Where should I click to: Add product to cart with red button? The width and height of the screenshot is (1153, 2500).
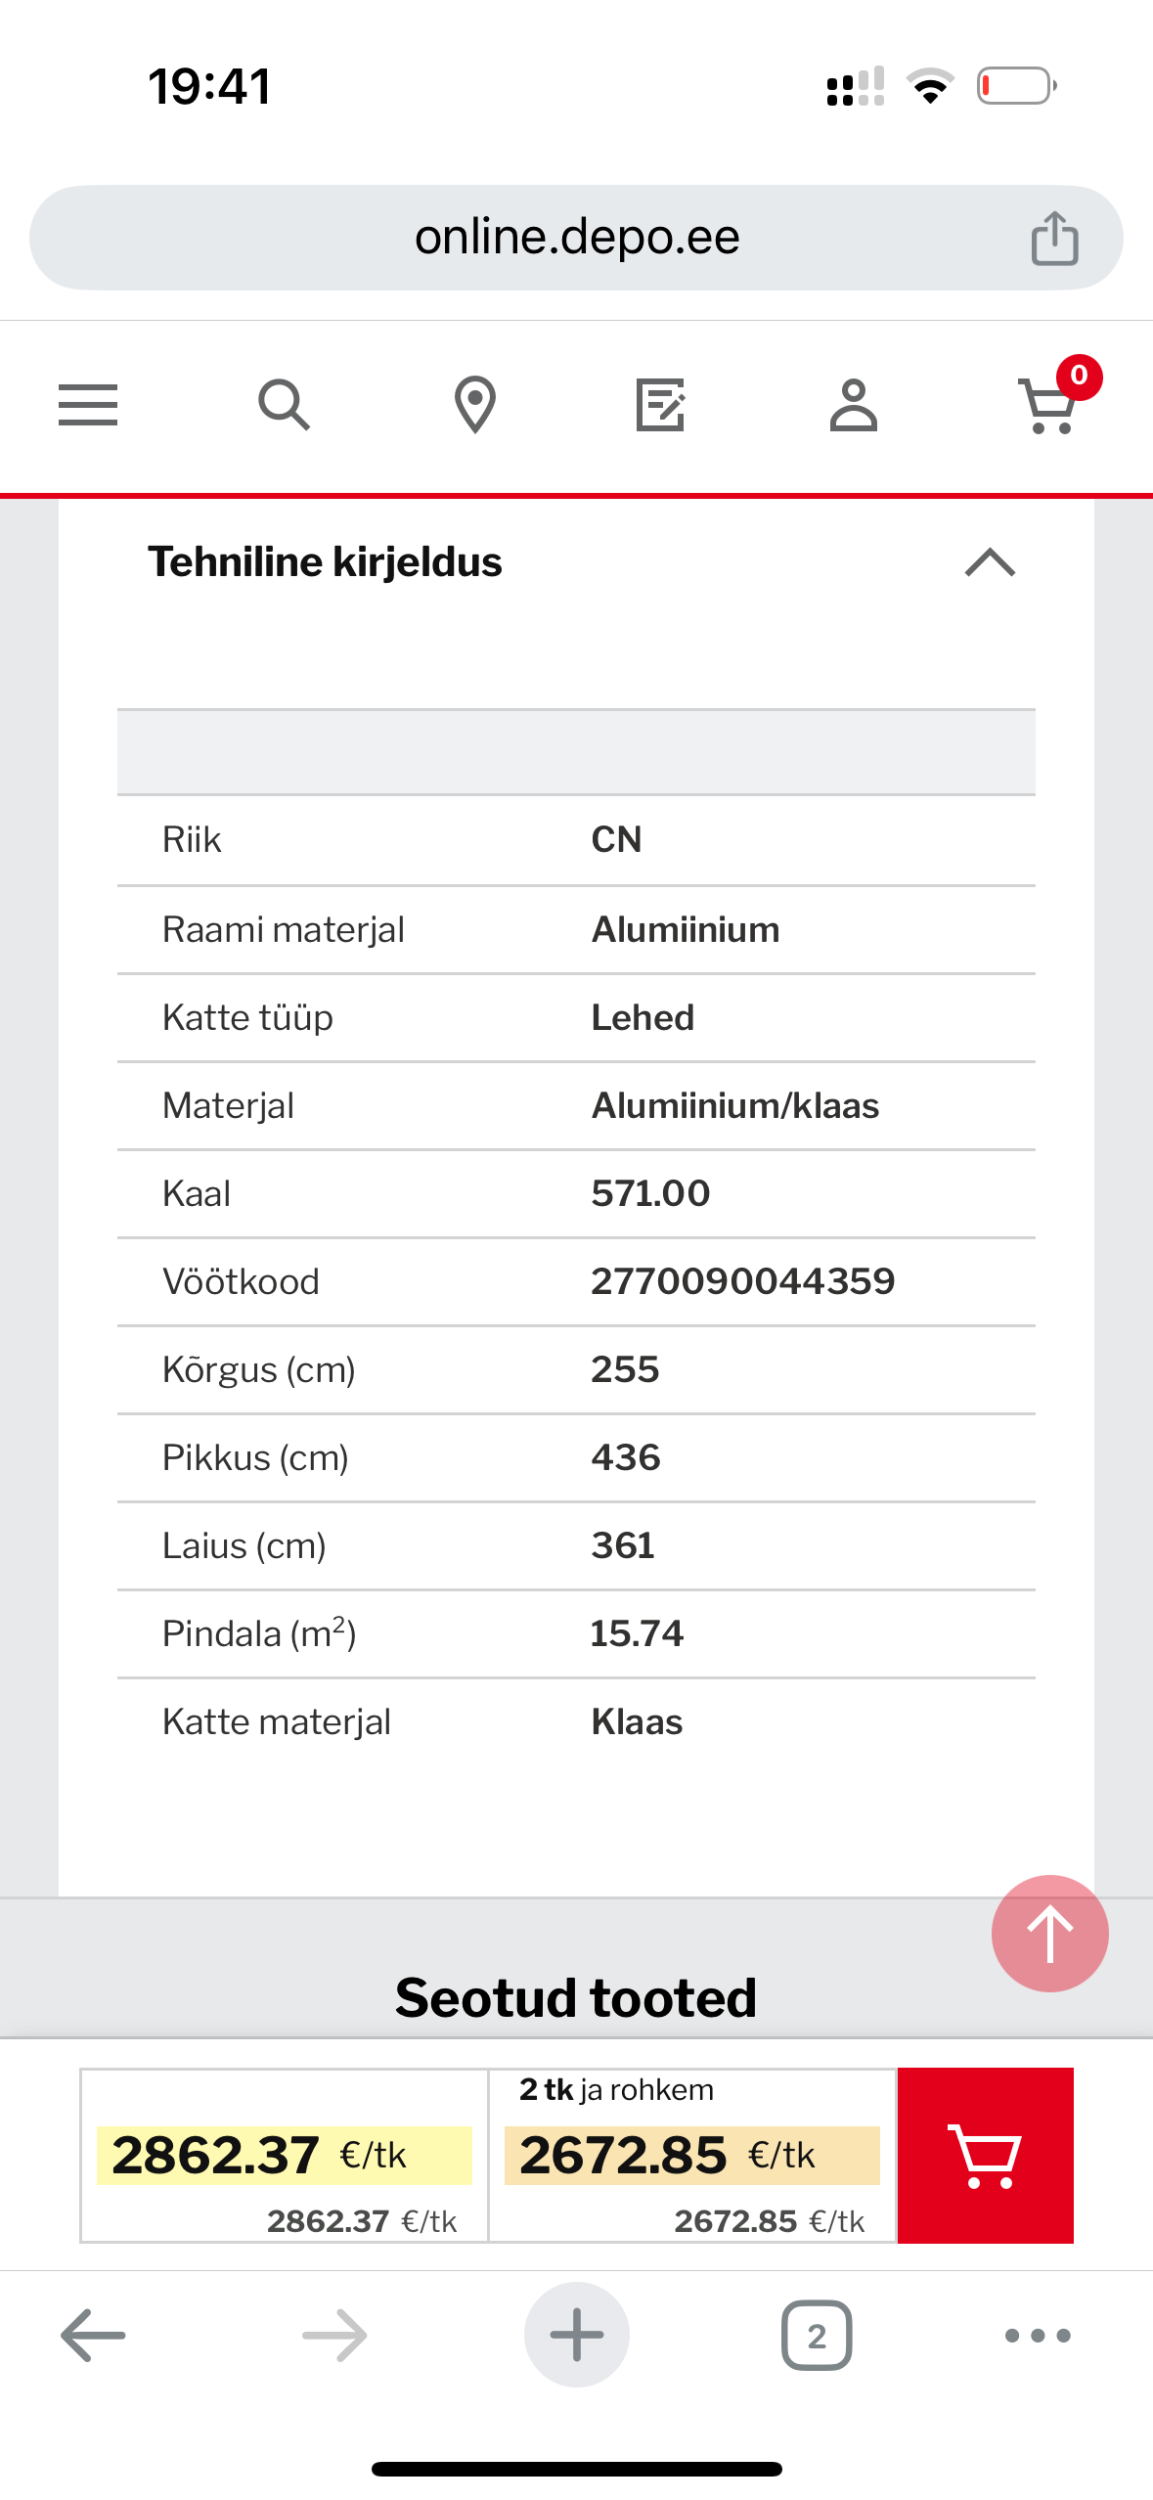[x=985, y=2155]
